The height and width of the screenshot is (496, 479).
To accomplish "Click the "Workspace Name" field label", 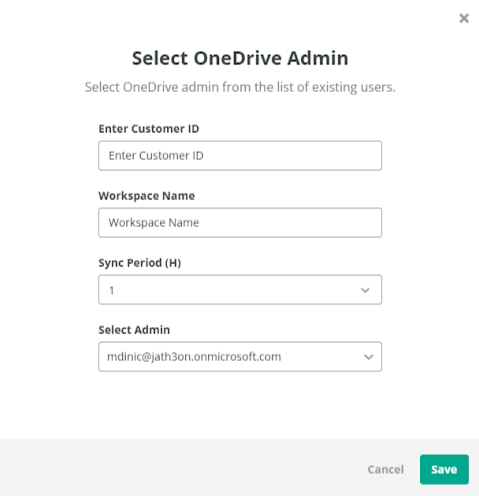I will point(147,196).
